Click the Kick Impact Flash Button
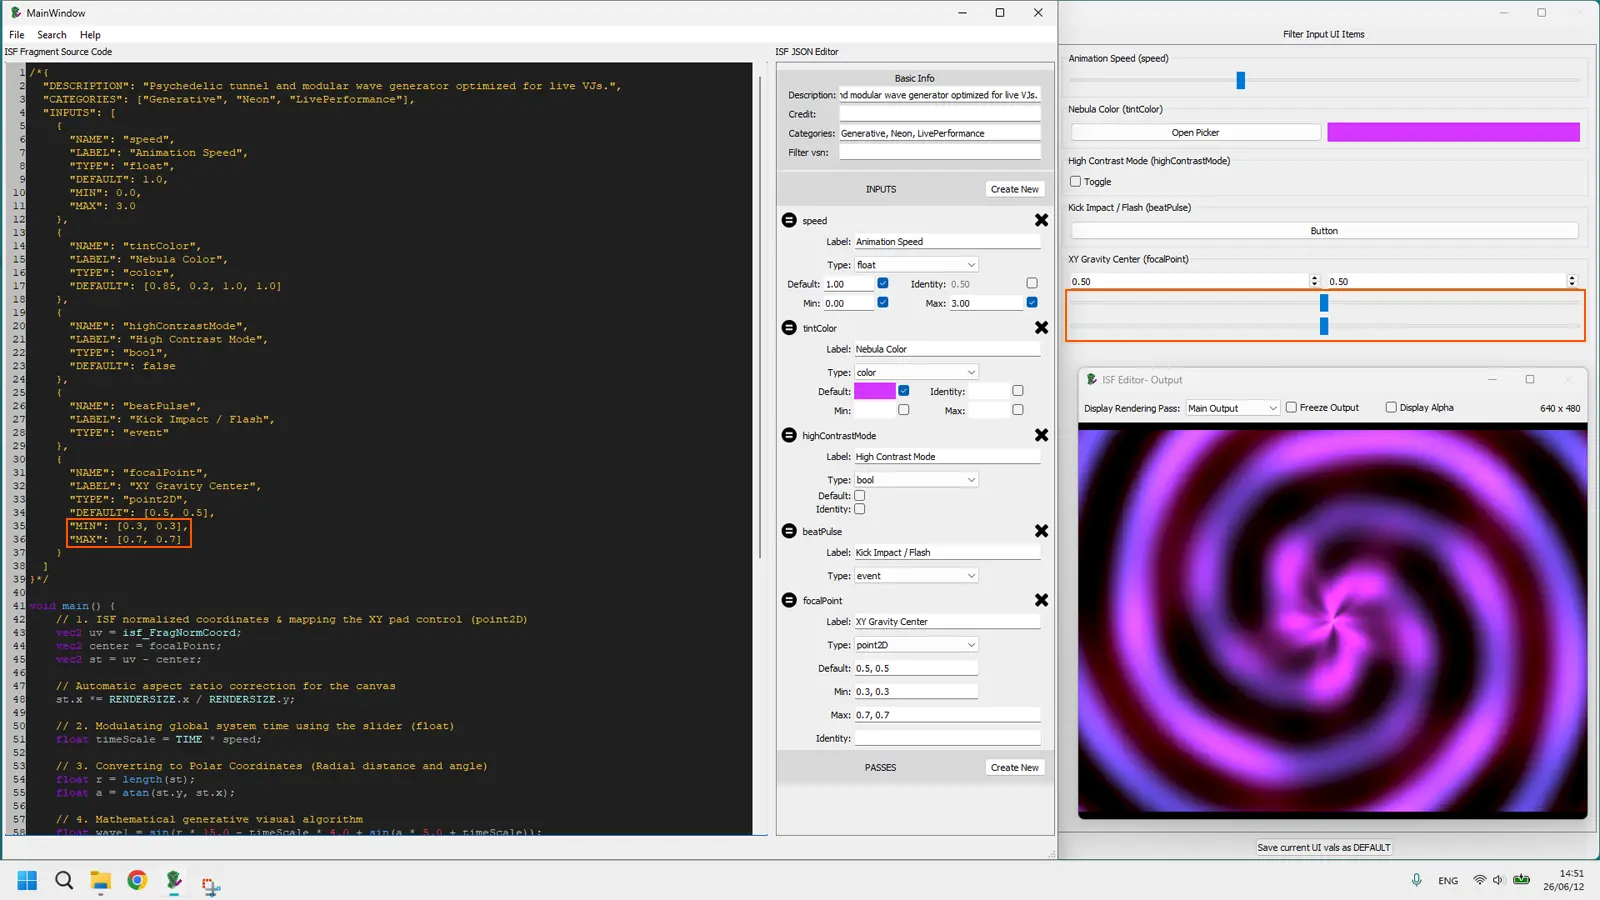Viewport: 1600px width, 900px height. [1324, 231]
